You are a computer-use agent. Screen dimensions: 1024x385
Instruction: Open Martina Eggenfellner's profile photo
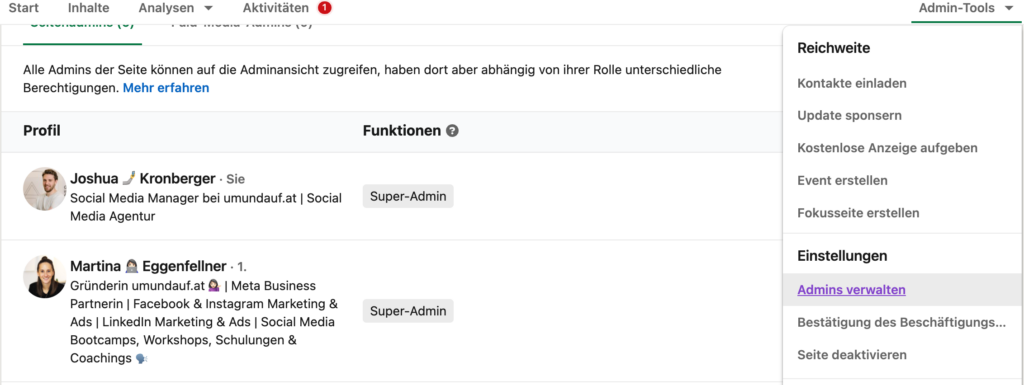(x=44, y=277)
